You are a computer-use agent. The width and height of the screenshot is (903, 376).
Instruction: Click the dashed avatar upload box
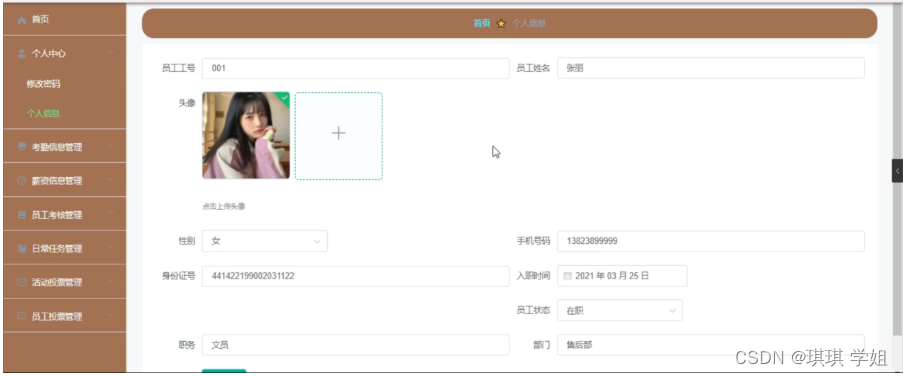[339, 136]
